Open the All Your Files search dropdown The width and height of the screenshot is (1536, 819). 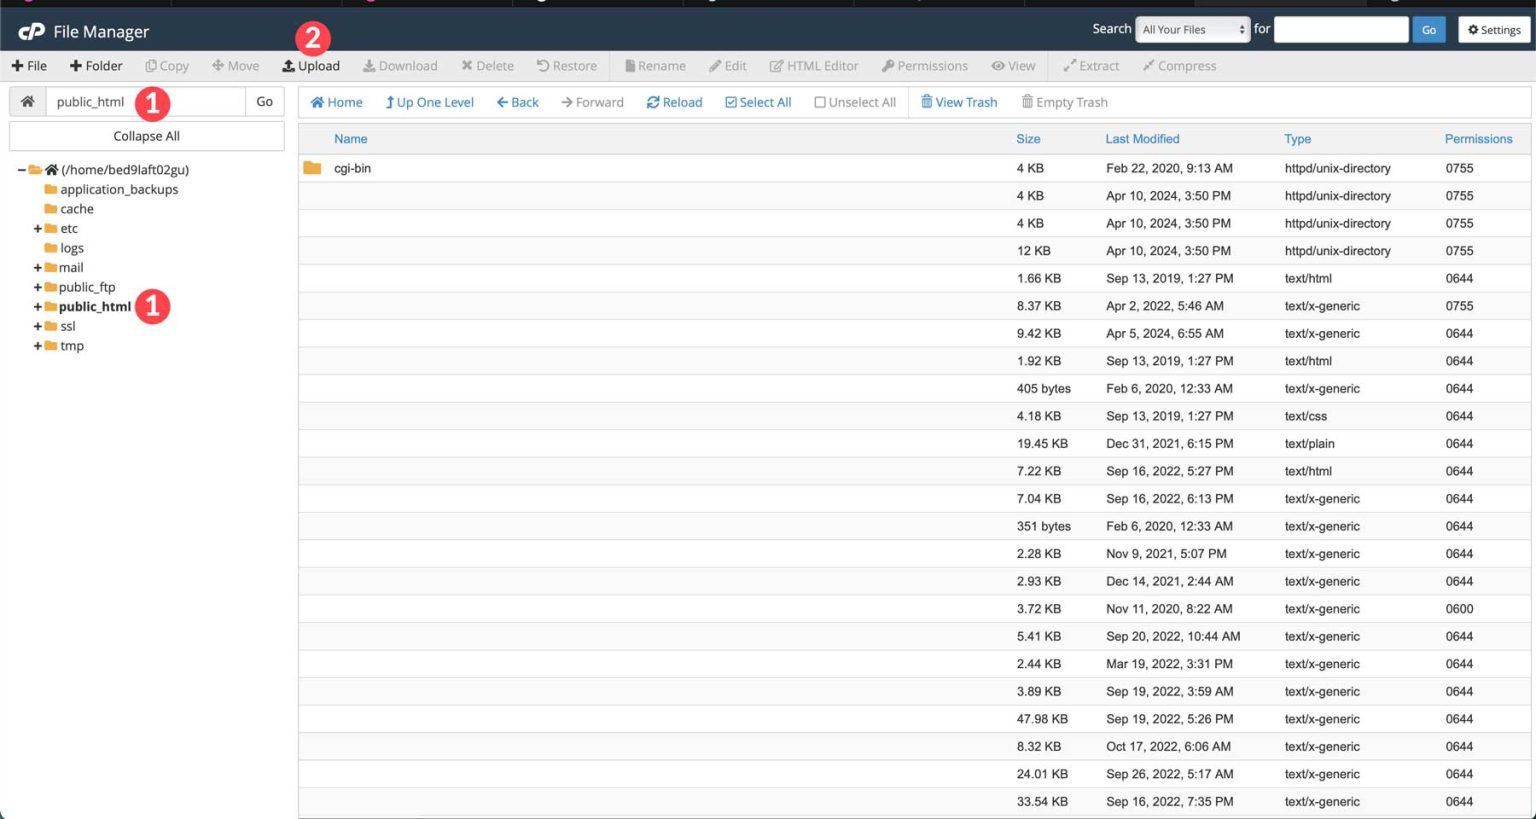click(1193, 30)
